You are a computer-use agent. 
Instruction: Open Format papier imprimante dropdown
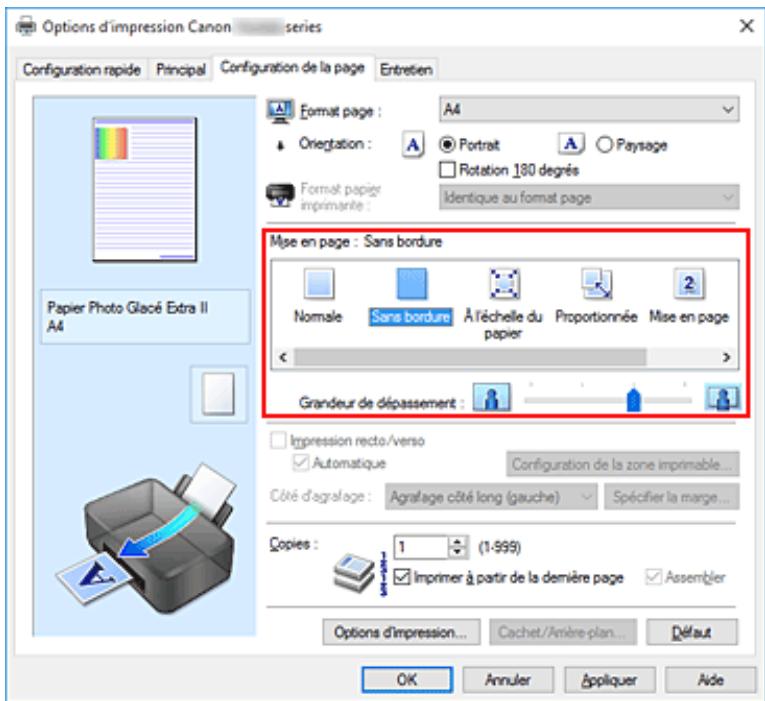tap(589, 198)
